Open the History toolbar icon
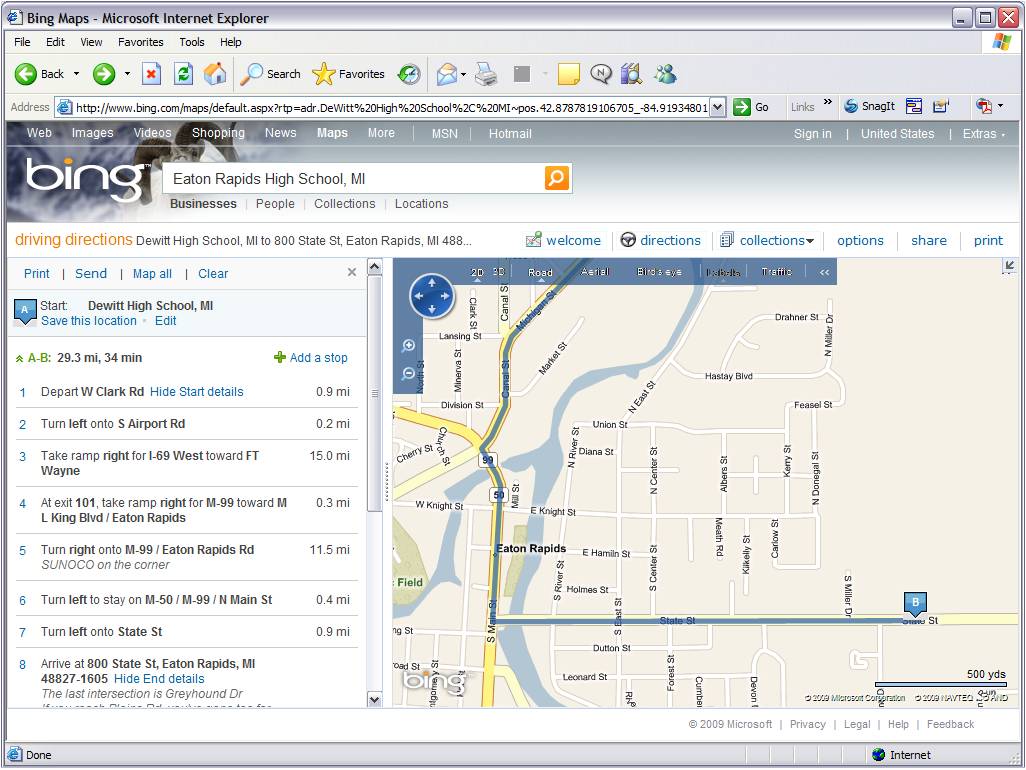Viewport: 1026px width, 770px height. point(409,74)
